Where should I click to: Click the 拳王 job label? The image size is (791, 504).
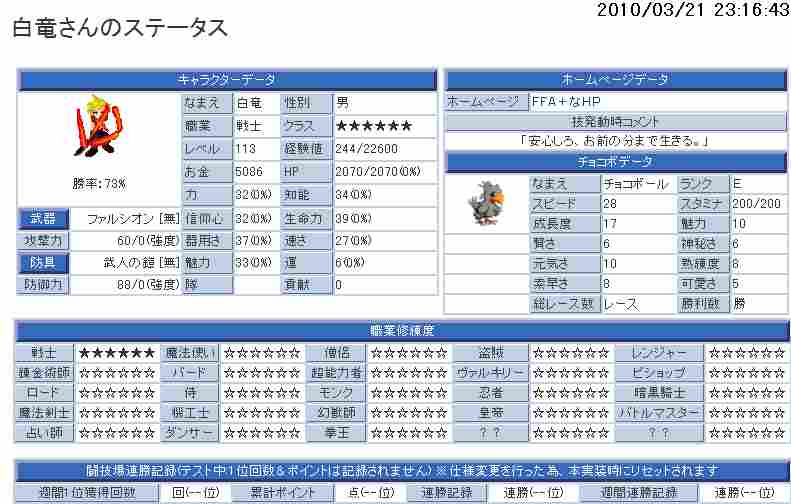point(336,433)
